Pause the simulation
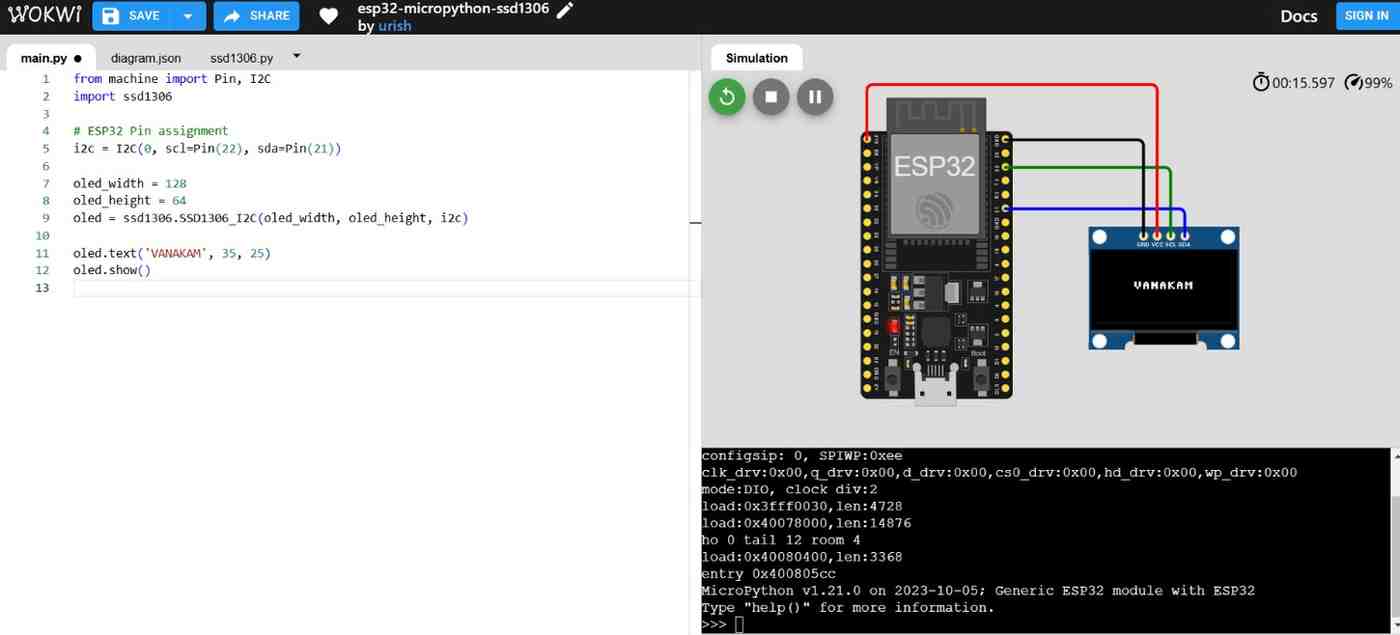 click(x=815, y=97)
